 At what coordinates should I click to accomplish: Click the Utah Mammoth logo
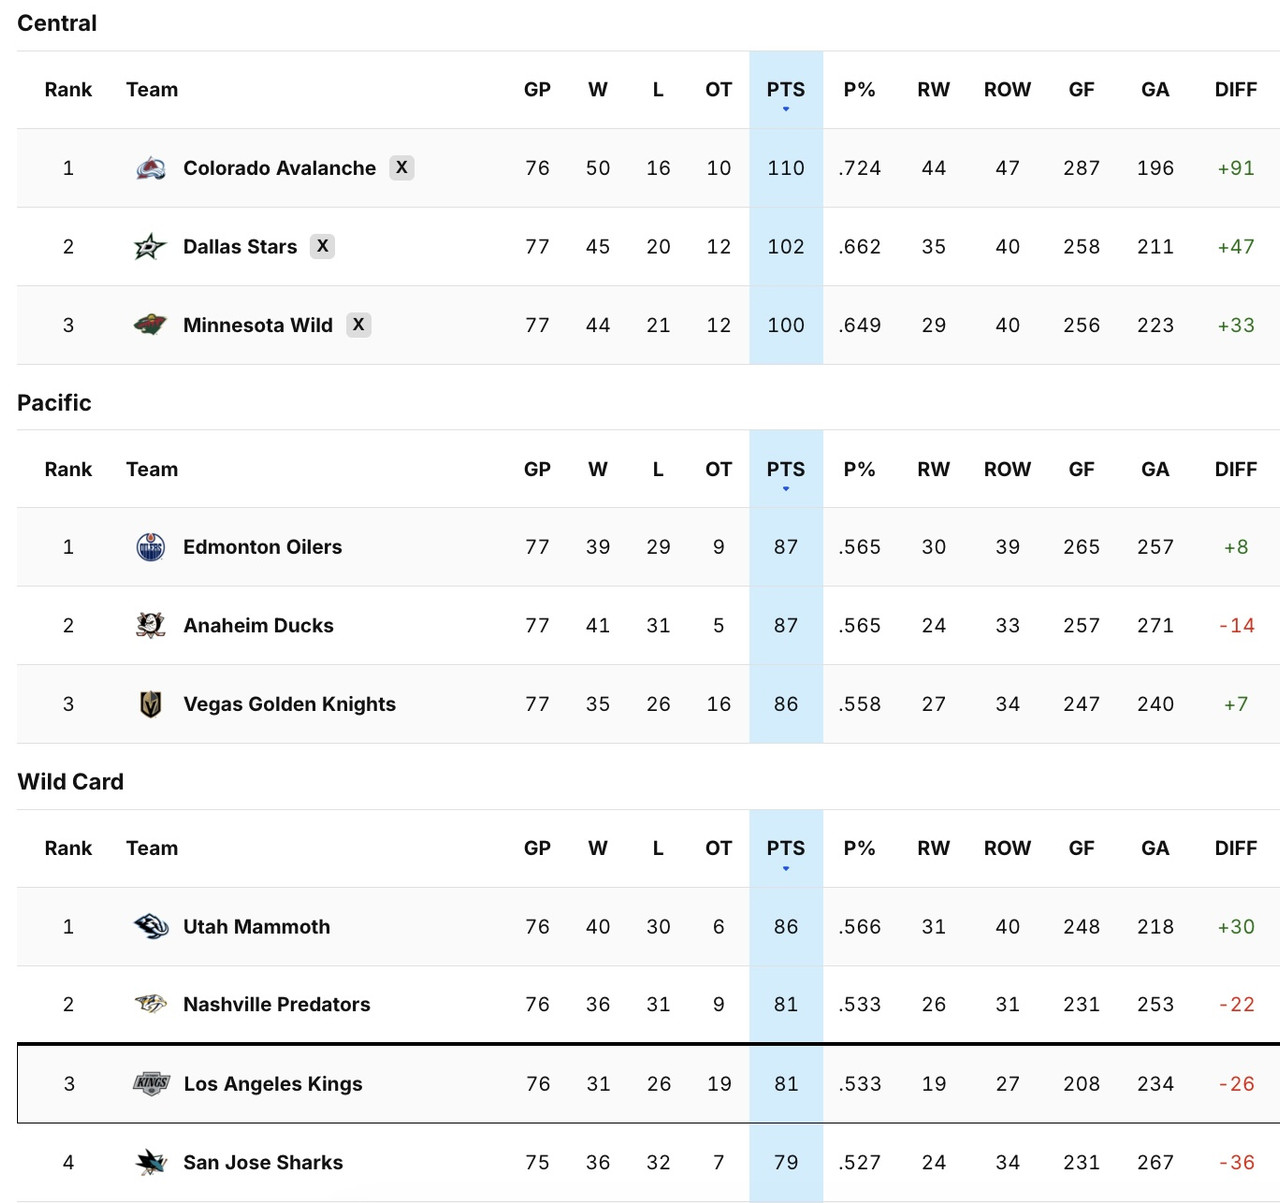point(150,927)
